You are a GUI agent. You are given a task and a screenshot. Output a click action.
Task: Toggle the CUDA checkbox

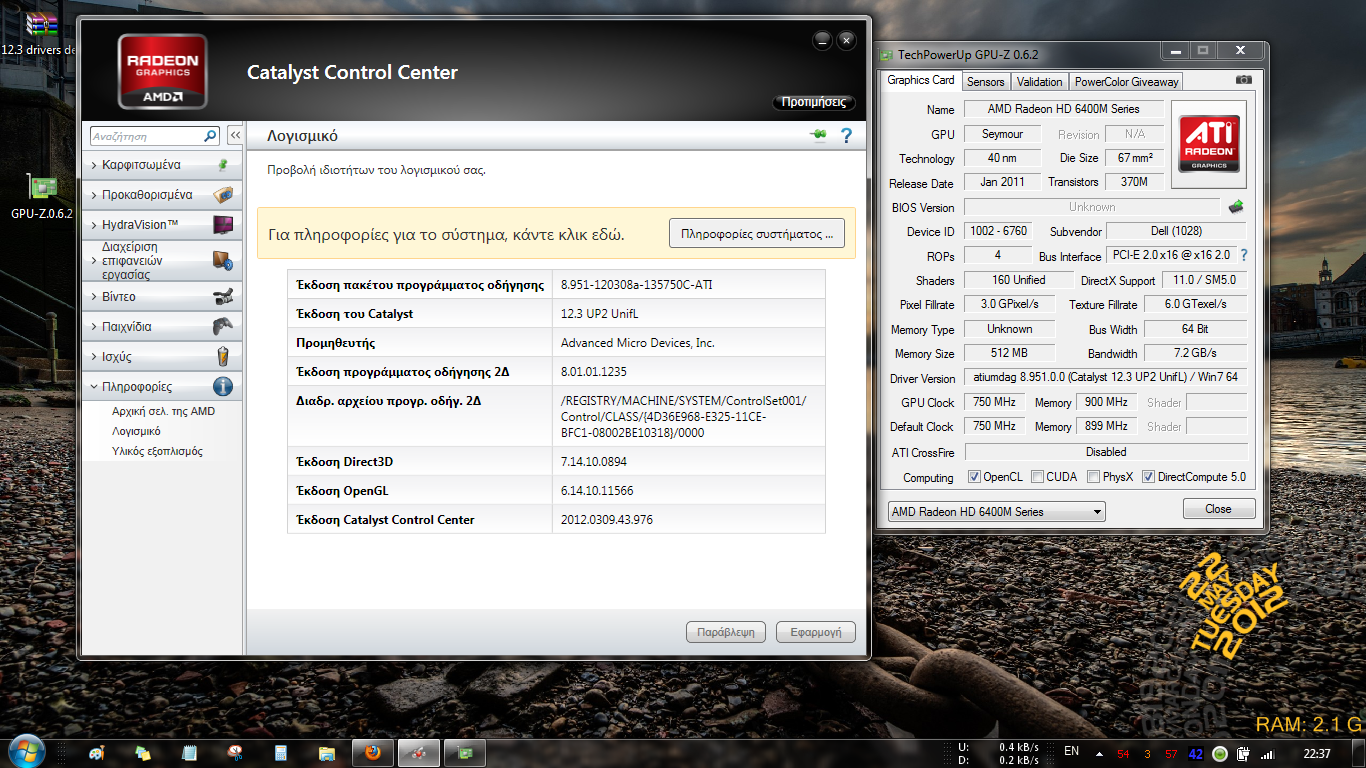[x=1038, y=477]
